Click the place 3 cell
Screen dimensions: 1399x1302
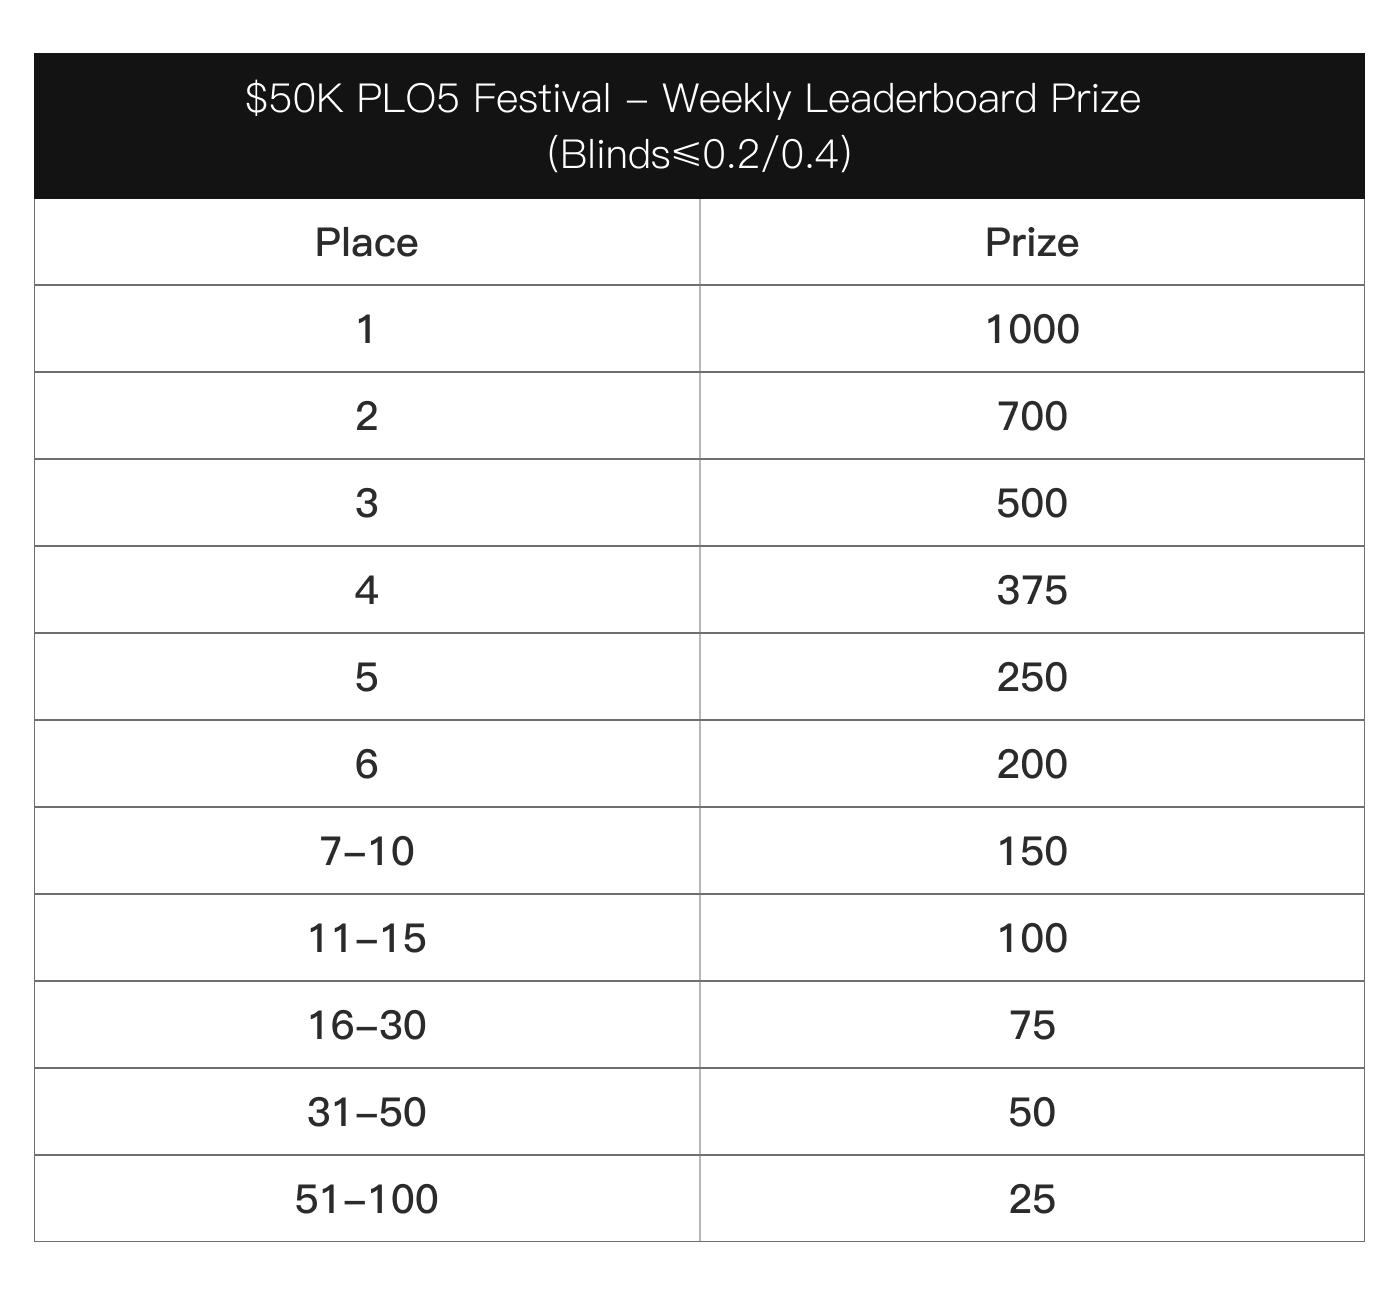coord(367,503)
